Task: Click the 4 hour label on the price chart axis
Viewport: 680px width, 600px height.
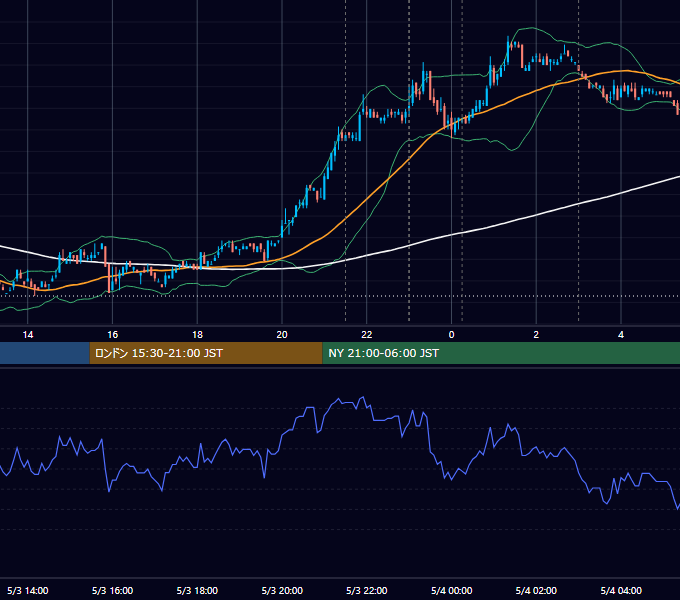Action: (x=621, y=335)
